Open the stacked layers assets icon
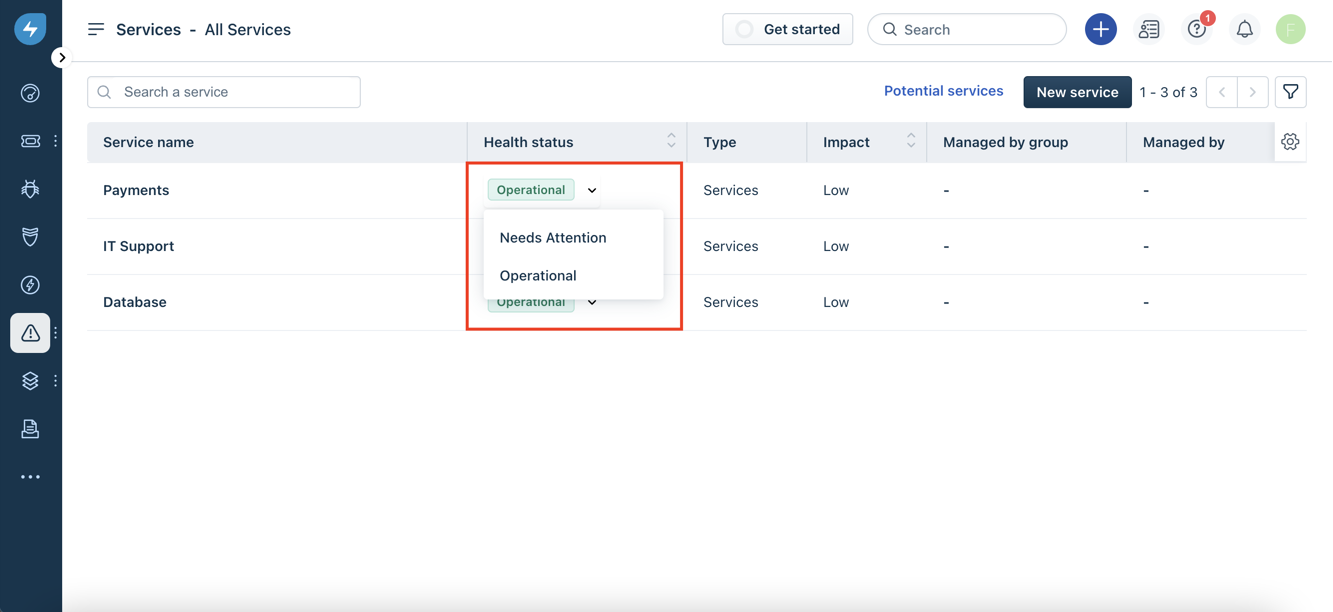 point(30,381)
